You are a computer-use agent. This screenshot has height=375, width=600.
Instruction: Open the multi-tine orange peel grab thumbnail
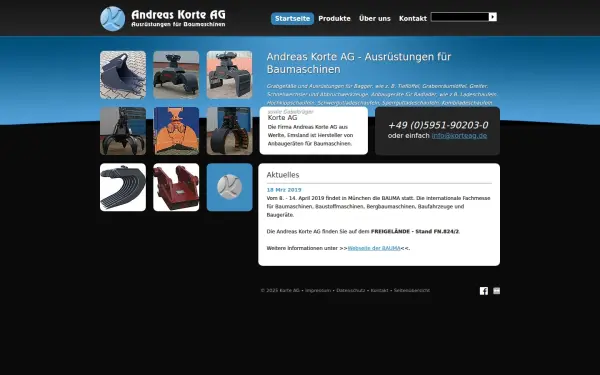(123, 131)
